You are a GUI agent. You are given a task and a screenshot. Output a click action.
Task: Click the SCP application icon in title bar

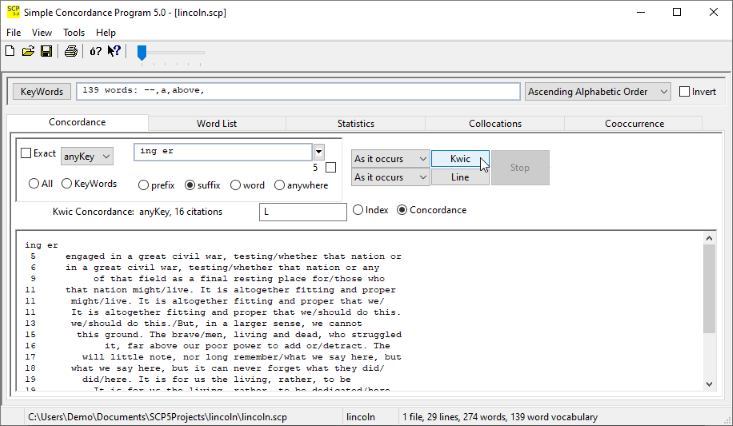(13, 12)
